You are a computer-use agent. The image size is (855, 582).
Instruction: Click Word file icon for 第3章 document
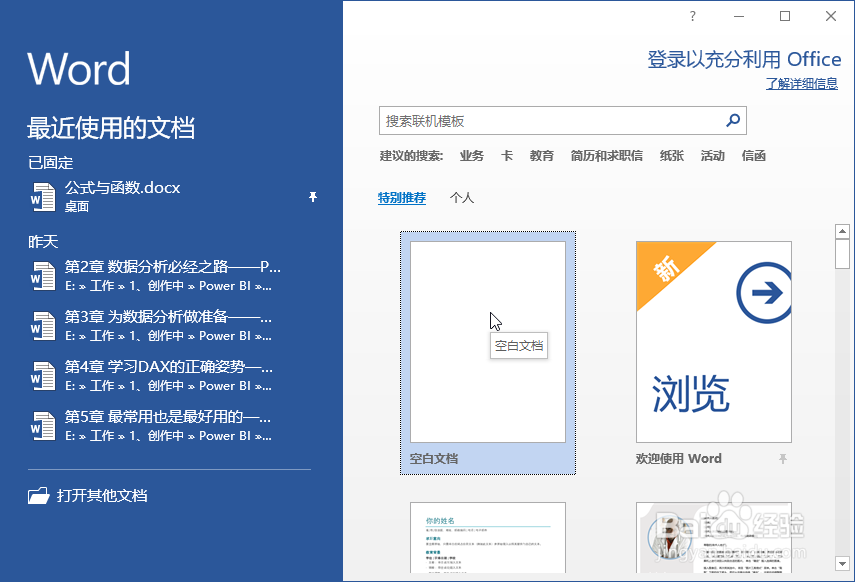point(43,326)
